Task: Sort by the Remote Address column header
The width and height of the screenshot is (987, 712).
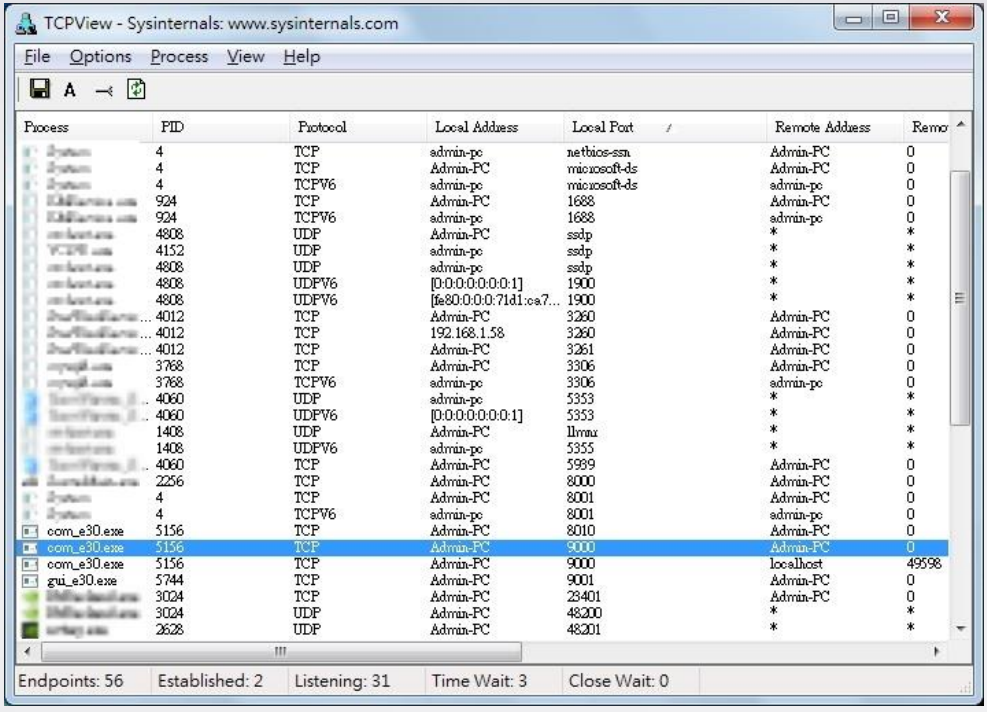Action: [835, 127]
